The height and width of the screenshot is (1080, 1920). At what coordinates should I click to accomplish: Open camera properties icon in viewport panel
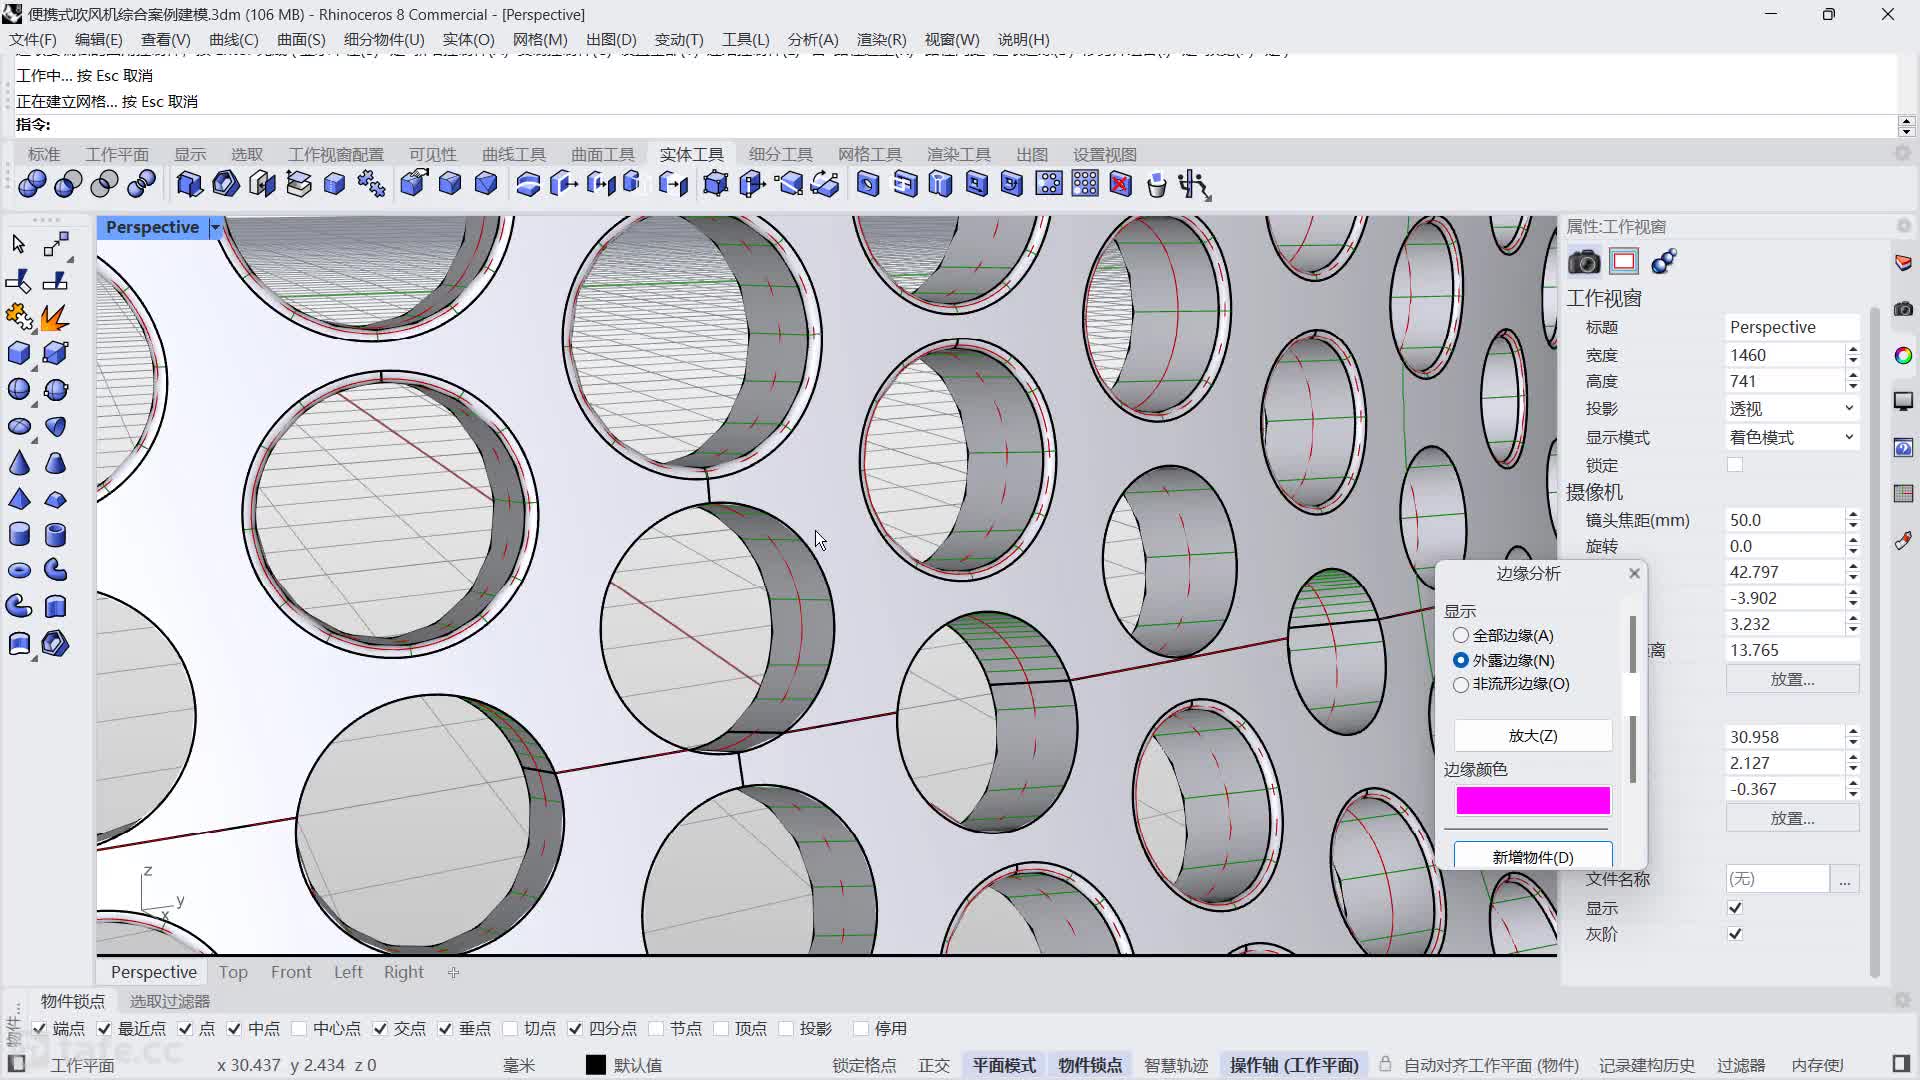tap(1584, 262)
